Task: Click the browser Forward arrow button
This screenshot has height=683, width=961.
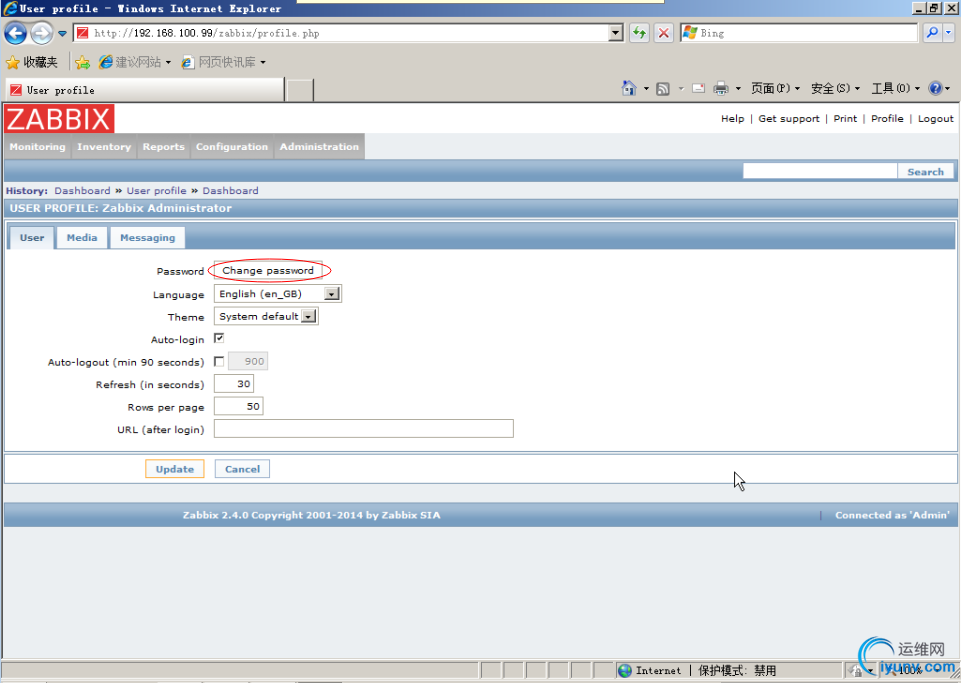Action: pyautogui.click(x=42, y=33)
